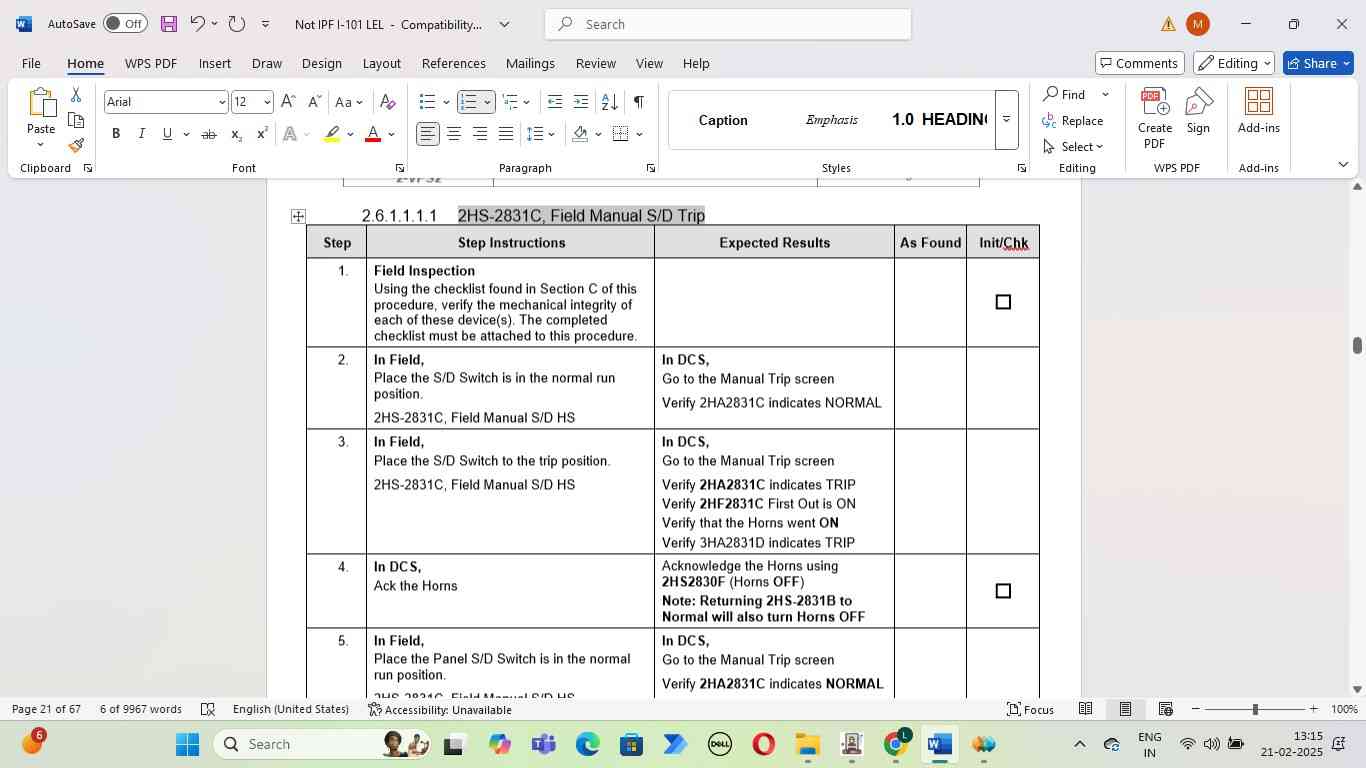Switch to Print Layout view
Viewport: 1366px width, 768px height.
tap(1125, 709)
